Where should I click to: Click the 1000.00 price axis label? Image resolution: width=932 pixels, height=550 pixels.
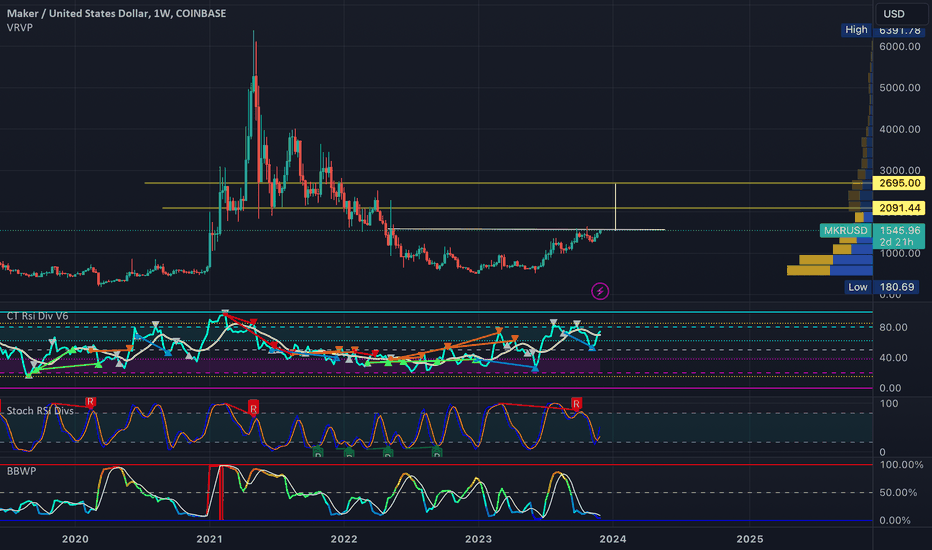900,254
